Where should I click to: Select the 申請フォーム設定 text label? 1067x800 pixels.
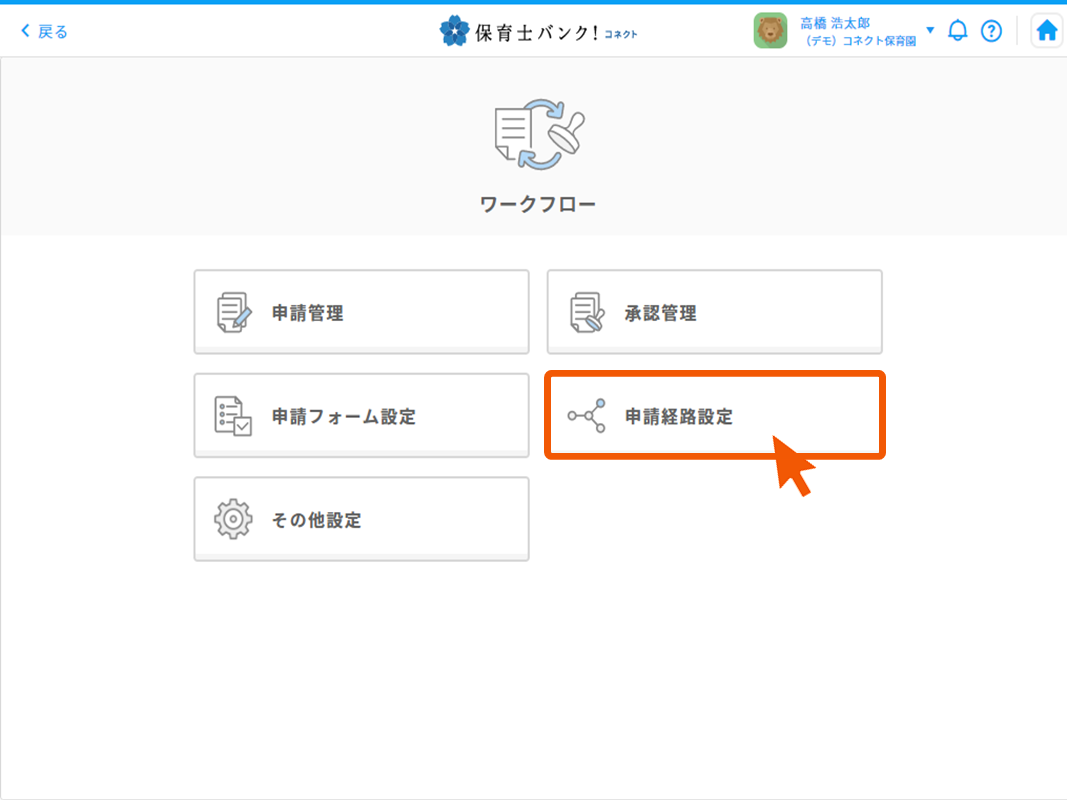(344, 417)
